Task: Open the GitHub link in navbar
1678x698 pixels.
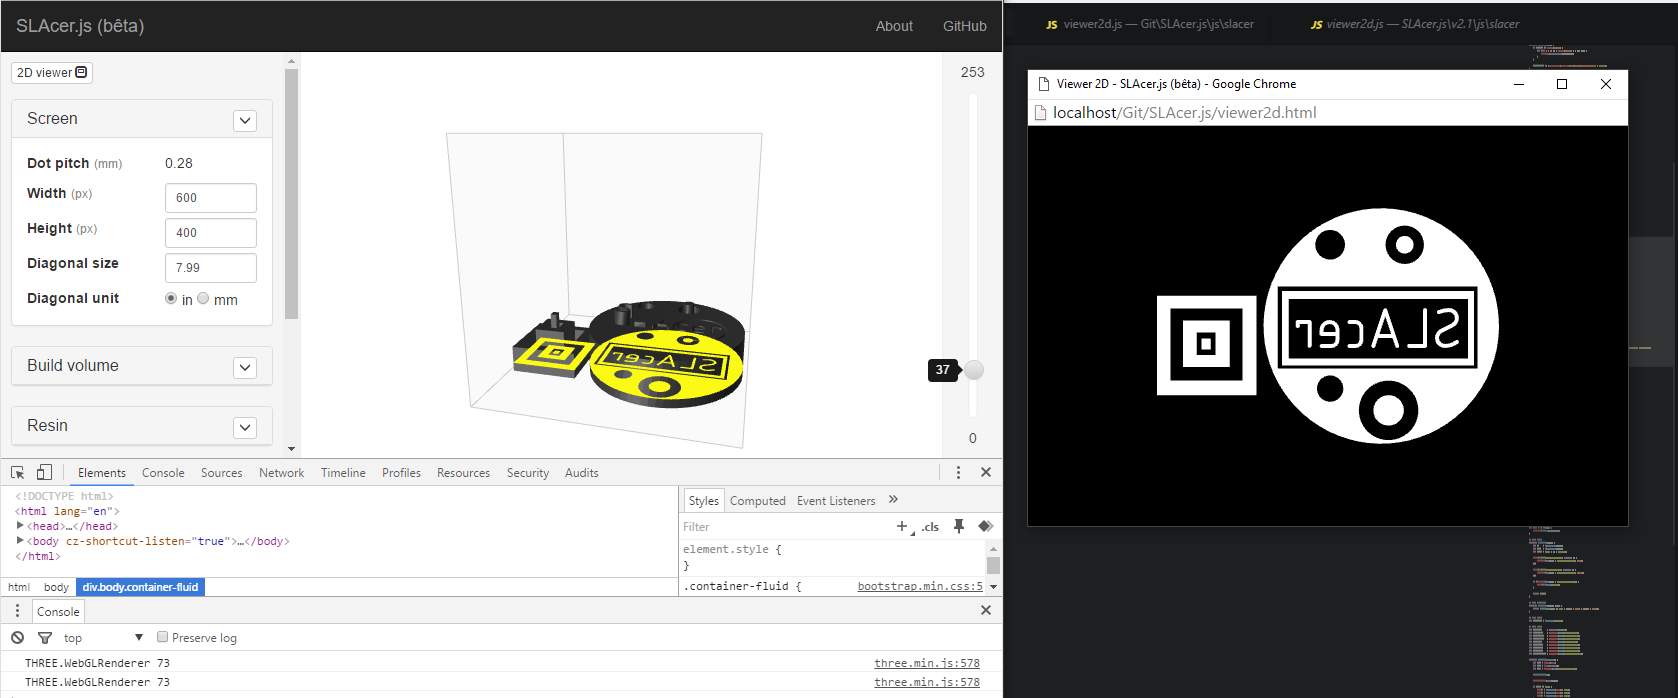Action: click(964, 26)
